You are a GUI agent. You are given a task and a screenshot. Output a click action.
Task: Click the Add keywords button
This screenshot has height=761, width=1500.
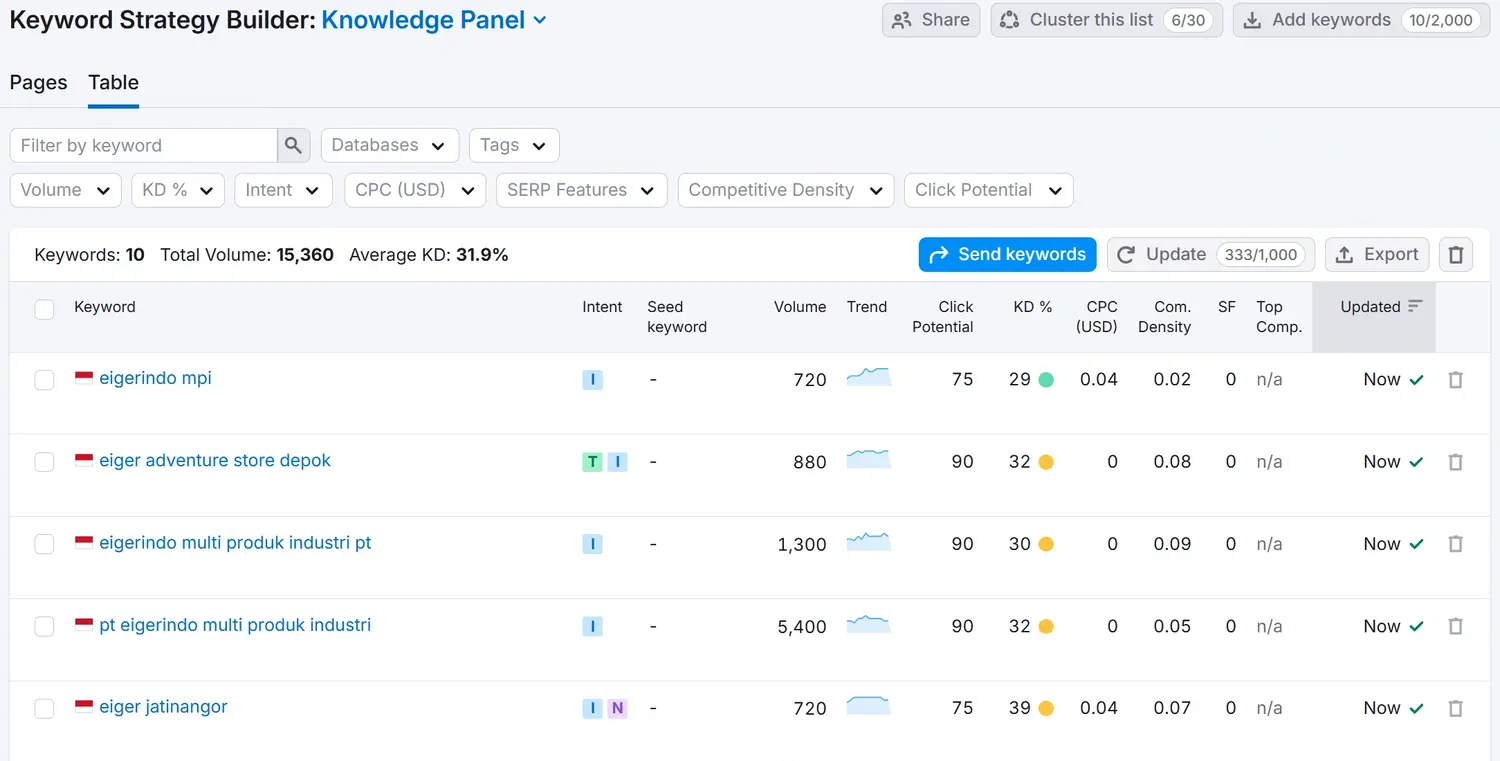click(x=1361, y=20)
